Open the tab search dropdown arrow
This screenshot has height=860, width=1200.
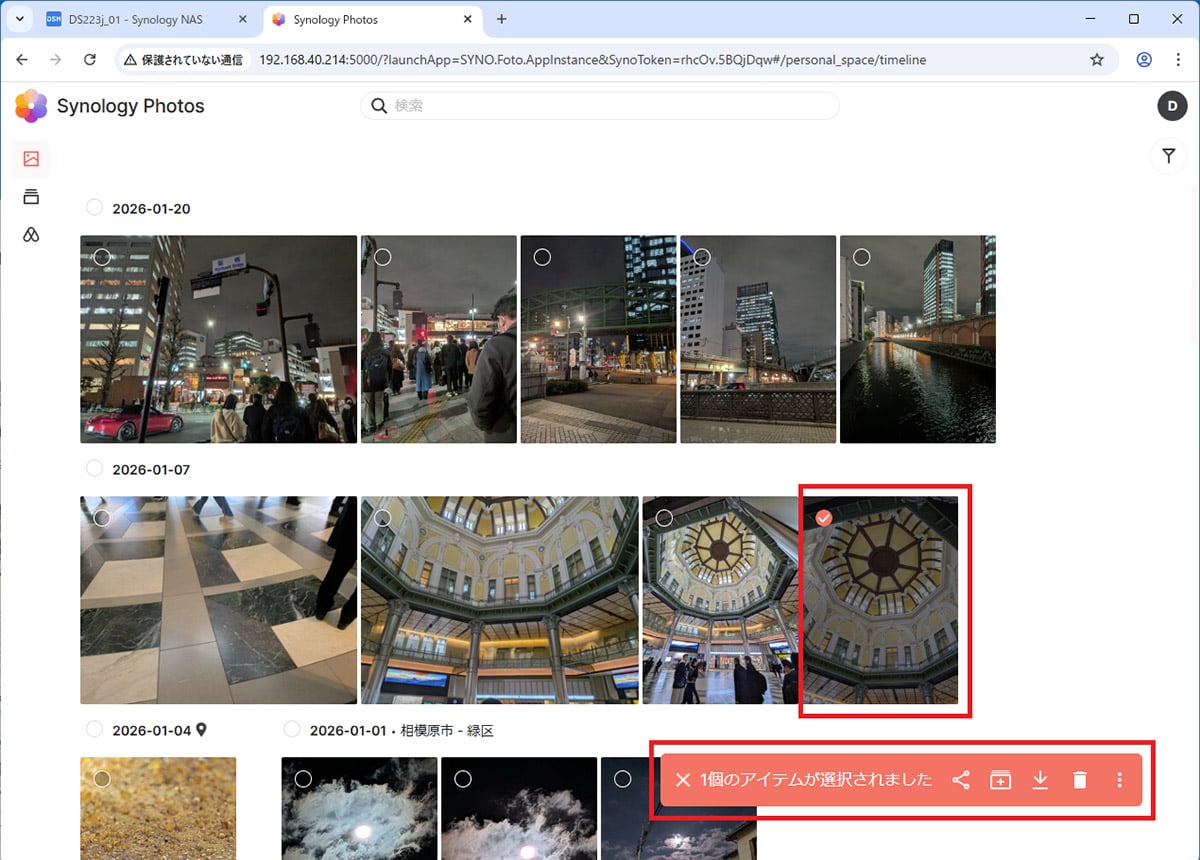[19, 20]
